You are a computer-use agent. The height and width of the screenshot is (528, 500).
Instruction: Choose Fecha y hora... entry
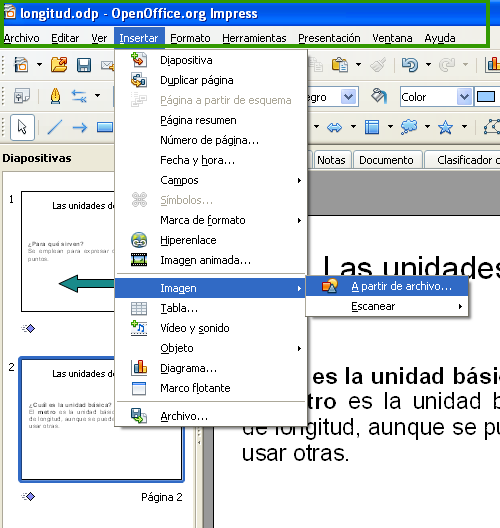[x=211, y=160]
